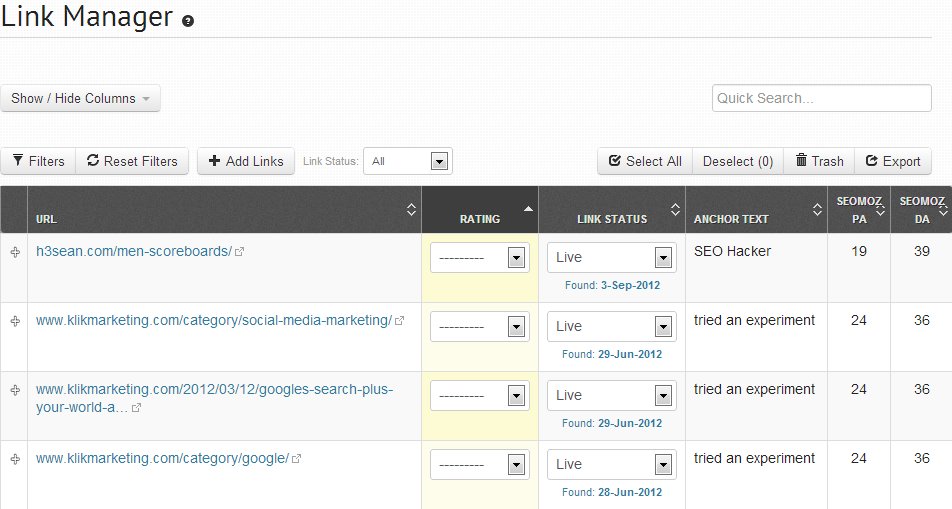The width and height of the screenshot is (952, 509).
Task: Click the help question mark icon
Action: click(188, 21)
